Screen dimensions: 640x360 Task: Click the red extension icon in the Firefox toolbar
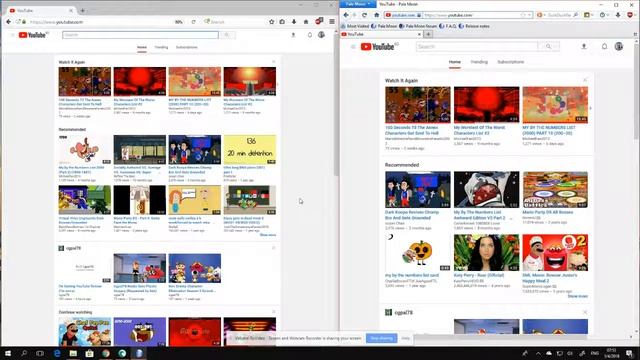(x=318, y=21)
